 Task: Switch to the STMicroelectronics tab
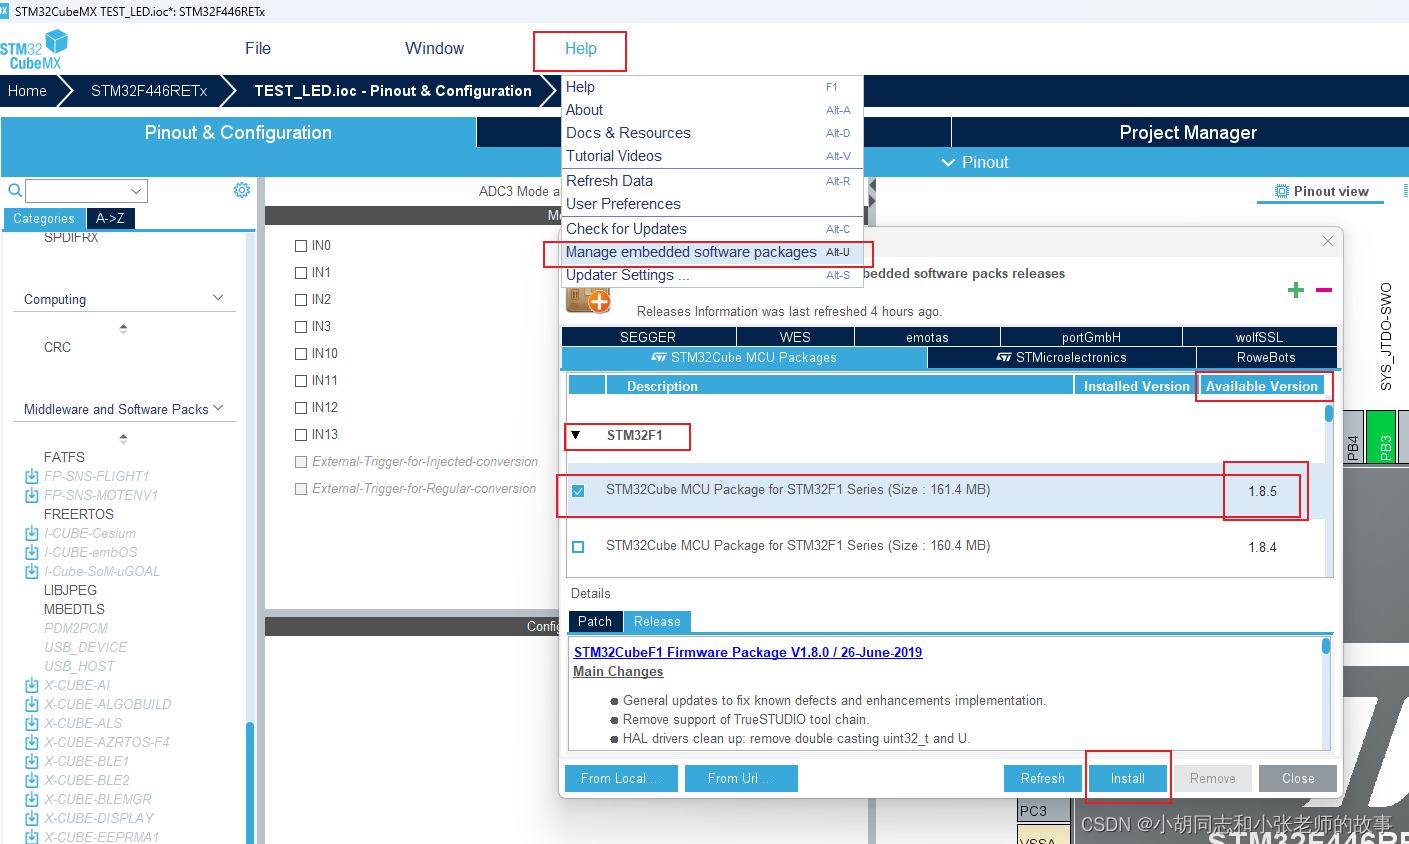(1061, 357)
